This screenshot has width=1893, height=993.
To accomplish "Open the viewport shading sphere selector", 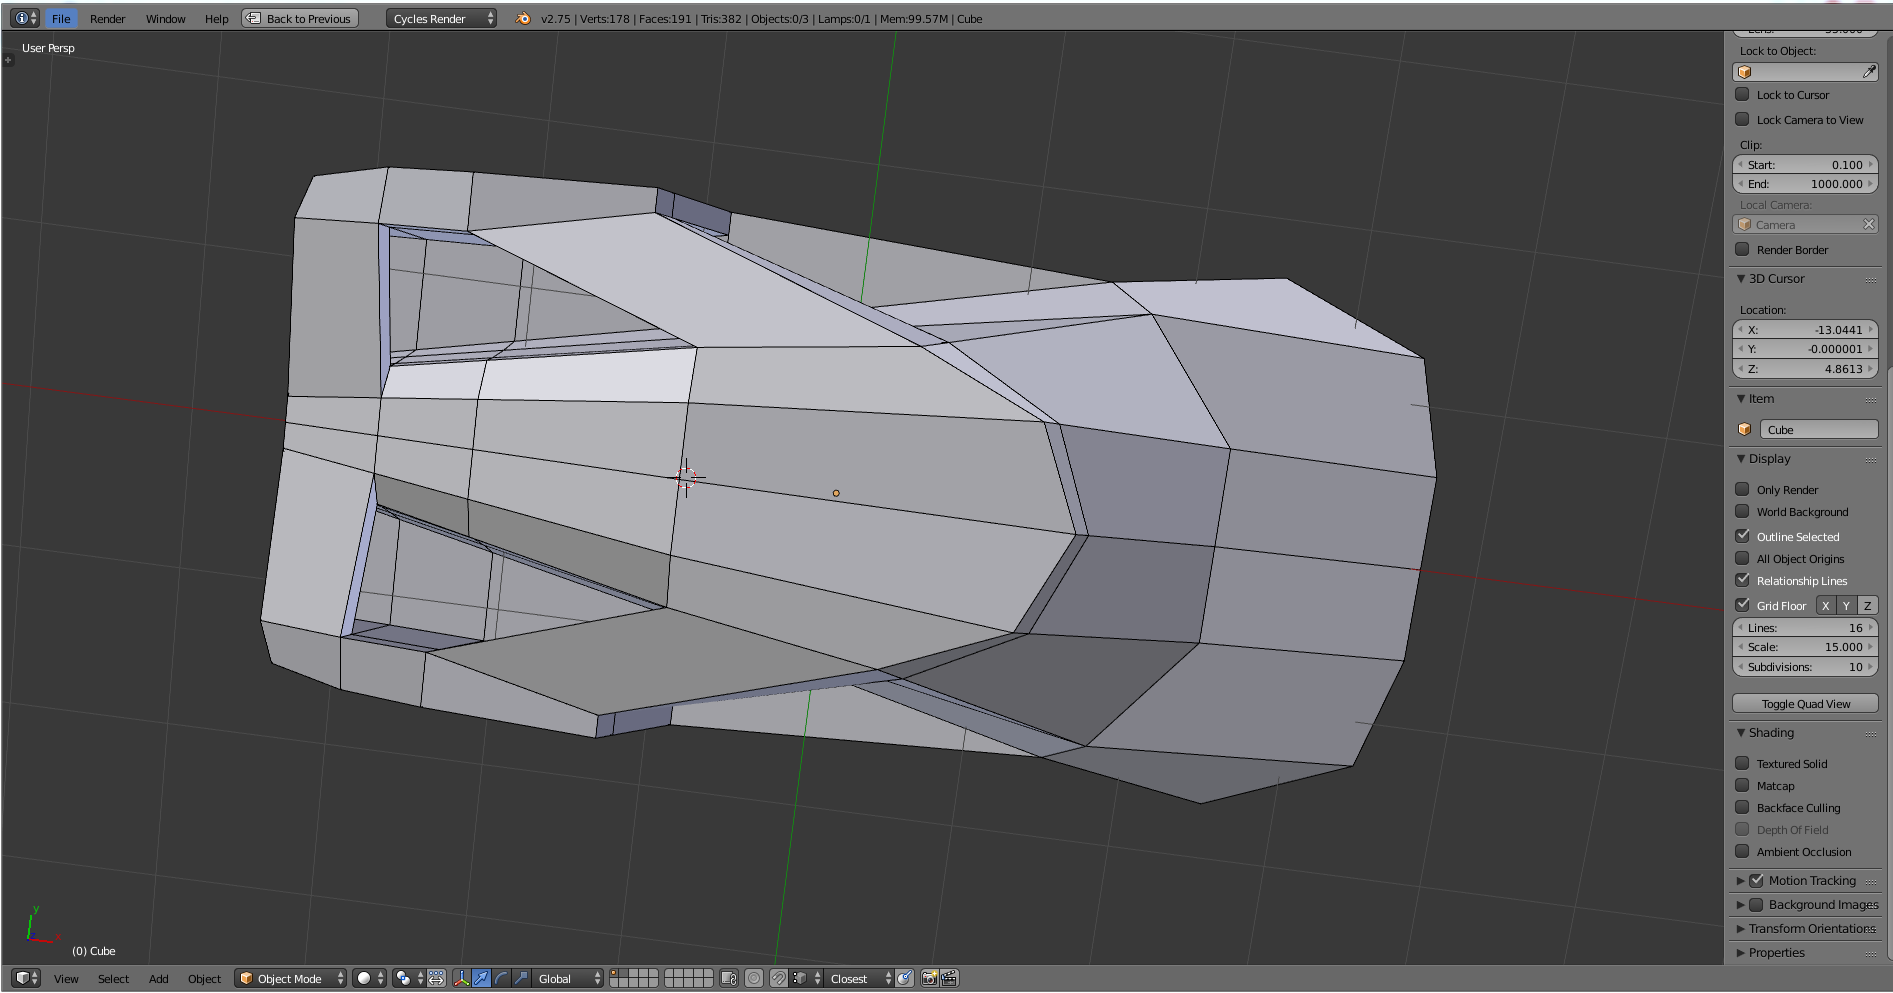I will click(369, 978).
